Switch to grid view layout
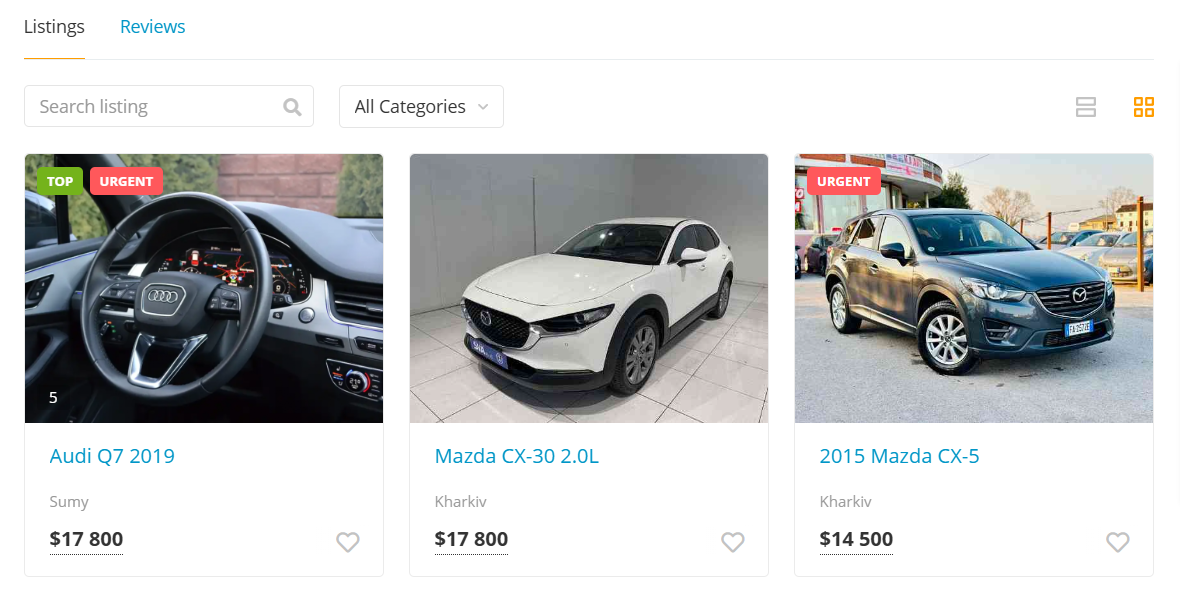Viewport: 1180px width, 598px height. (x=1143, y=107)
